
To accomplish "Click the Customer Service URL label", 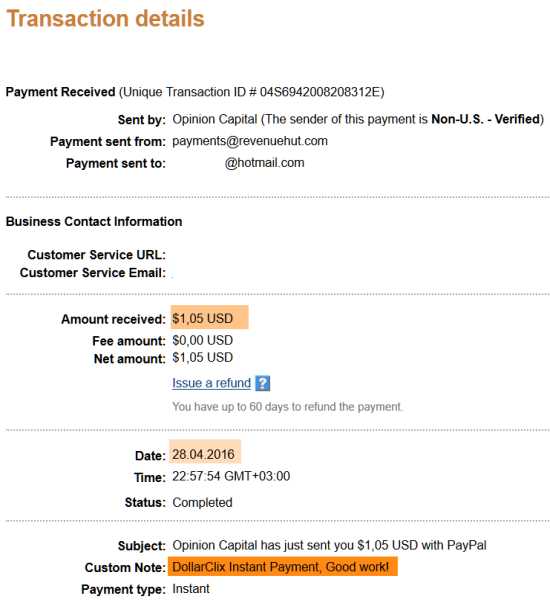I will 96,255.
